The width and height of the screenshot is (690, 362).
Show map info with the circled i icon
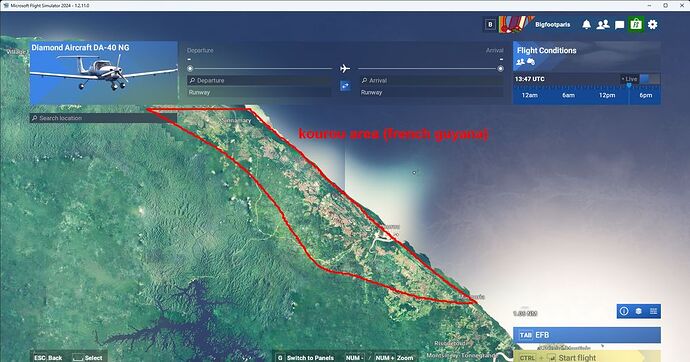click(624, 311)
